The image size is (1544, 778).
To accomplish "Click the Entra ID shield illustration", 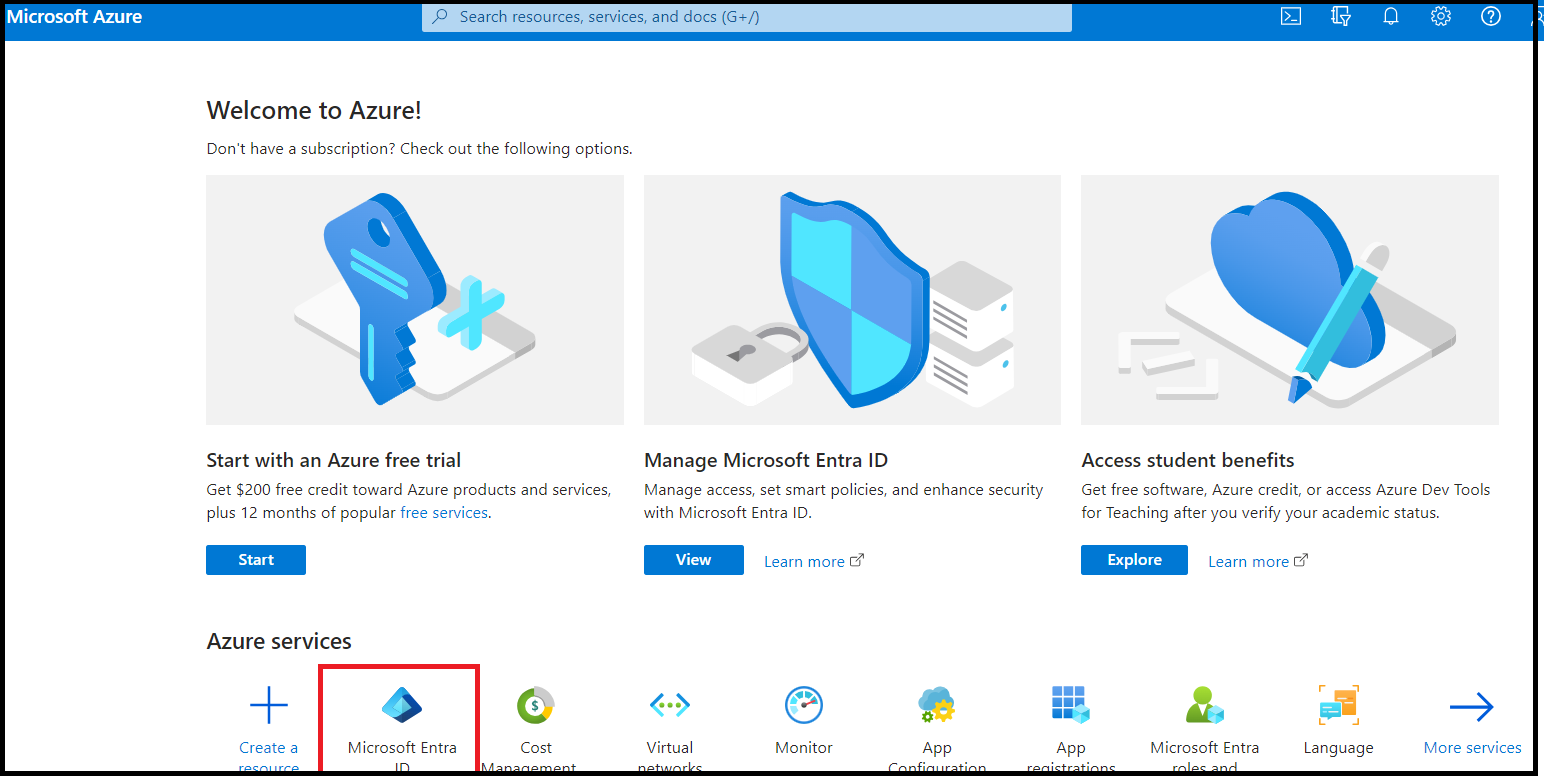I will tap(852, 300).
